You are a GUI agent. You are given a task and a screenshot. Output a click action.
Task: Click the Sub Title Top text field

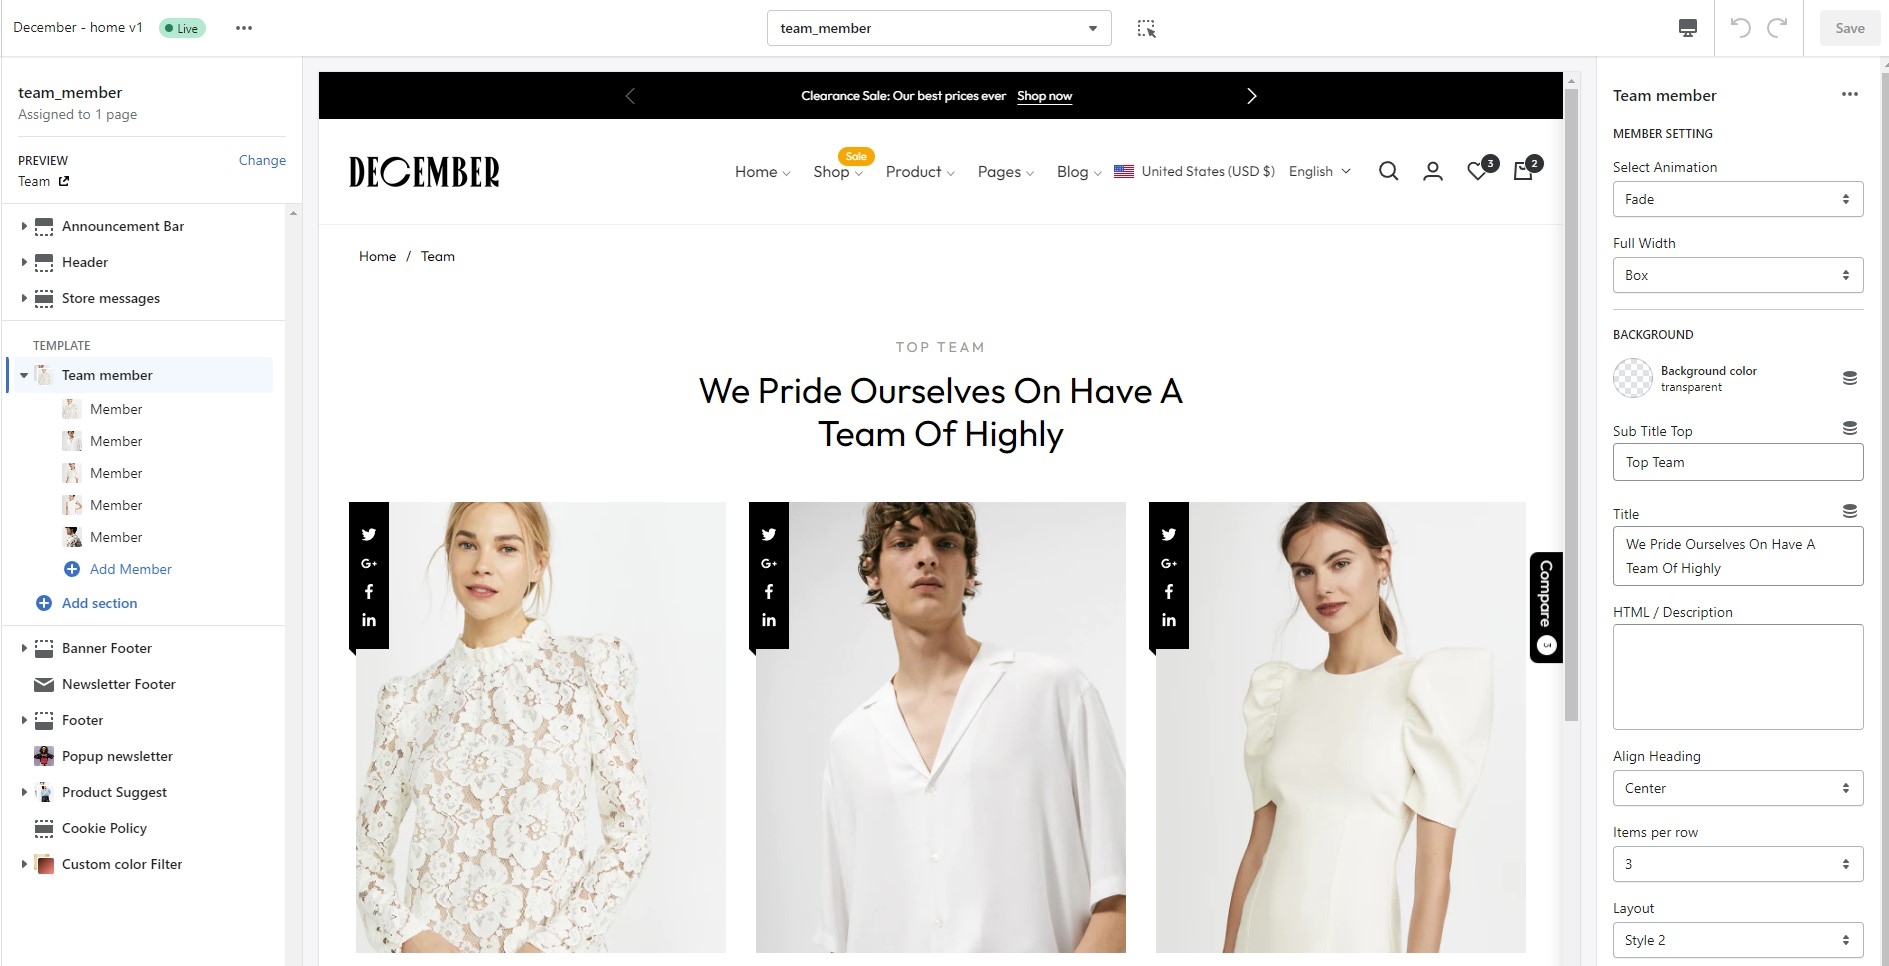coord(1737,462)
